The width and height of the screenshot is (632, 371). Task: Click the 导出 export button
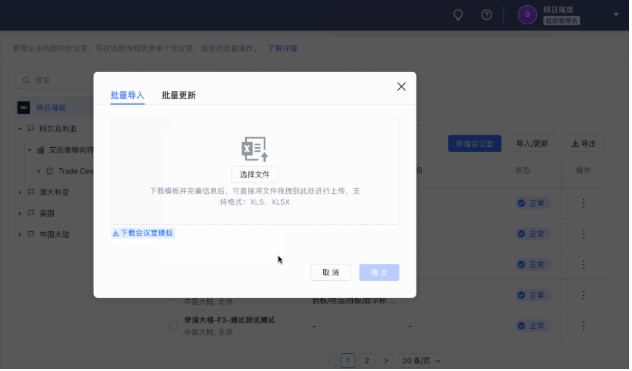pyautogui.click(x=585, y=144)
